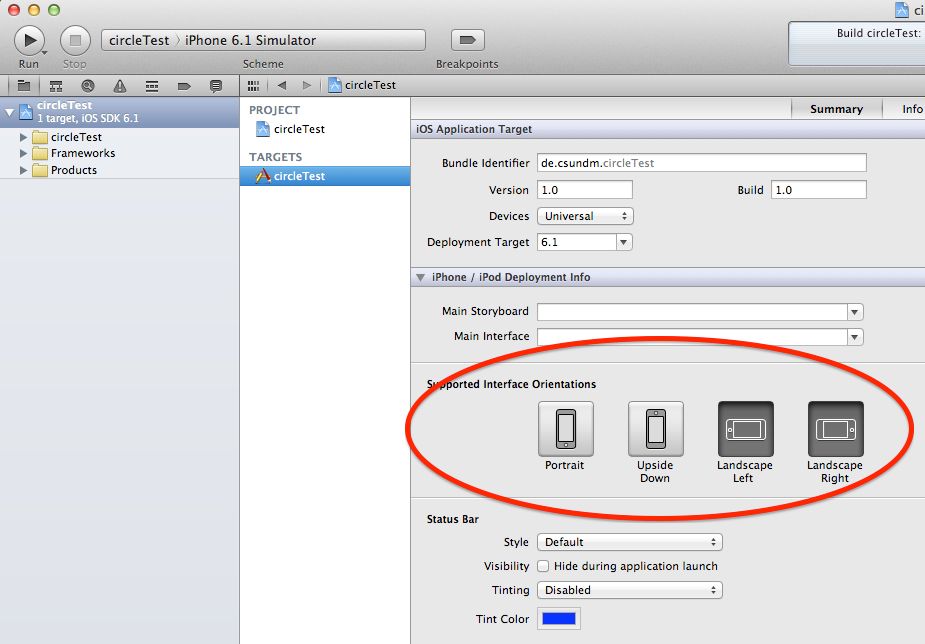The image size is (925, 644).
Task: Open the Issue navigator warning icon
Action: click(x=120, y=86)
